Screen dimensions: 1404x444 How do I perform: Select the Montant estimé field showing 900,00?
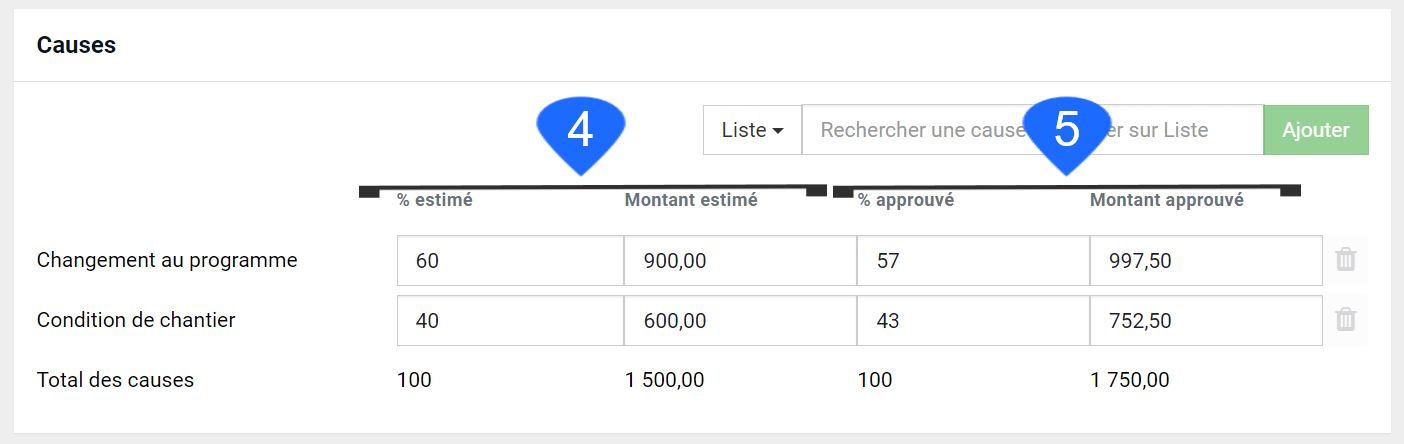pyautogui.click(x=740, y=261)
